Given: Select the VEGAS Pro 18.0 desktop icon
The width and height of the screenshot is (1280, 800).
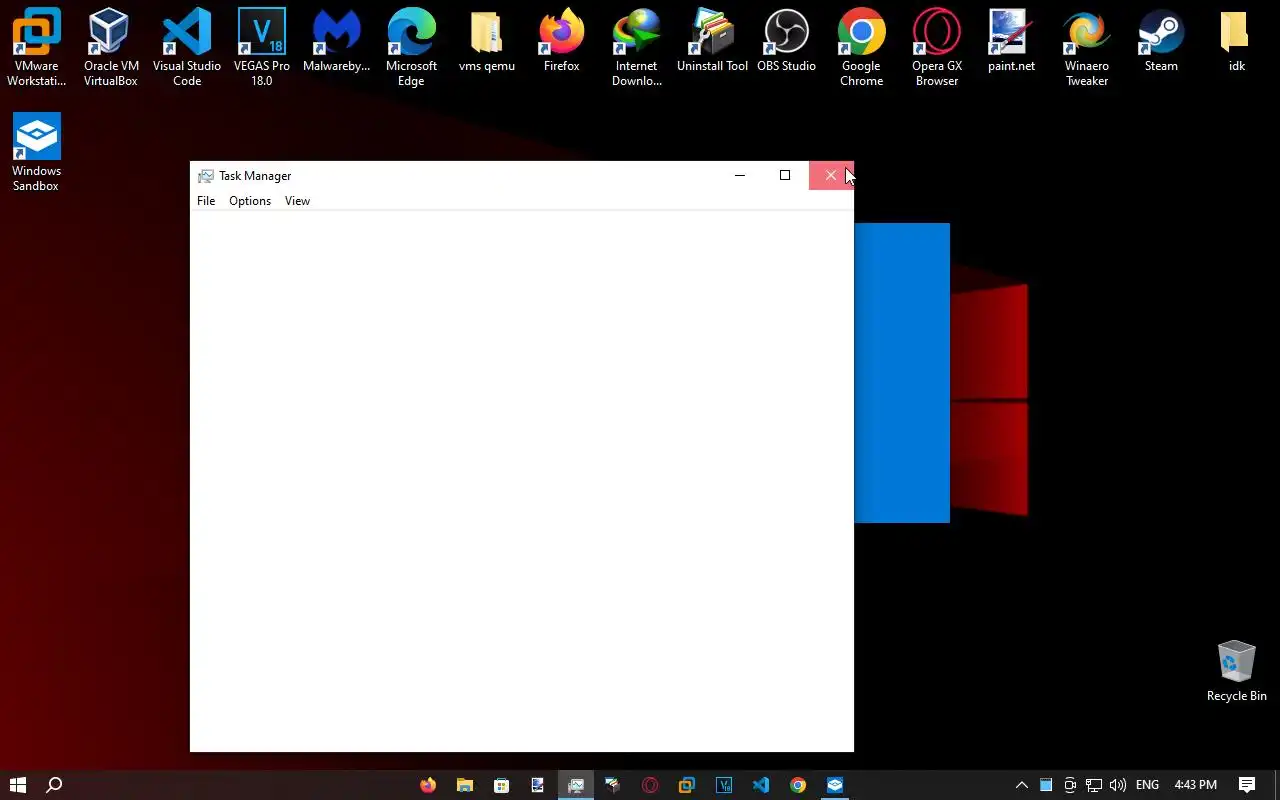Looking at the screenshot, I should [x=261, y=46].
